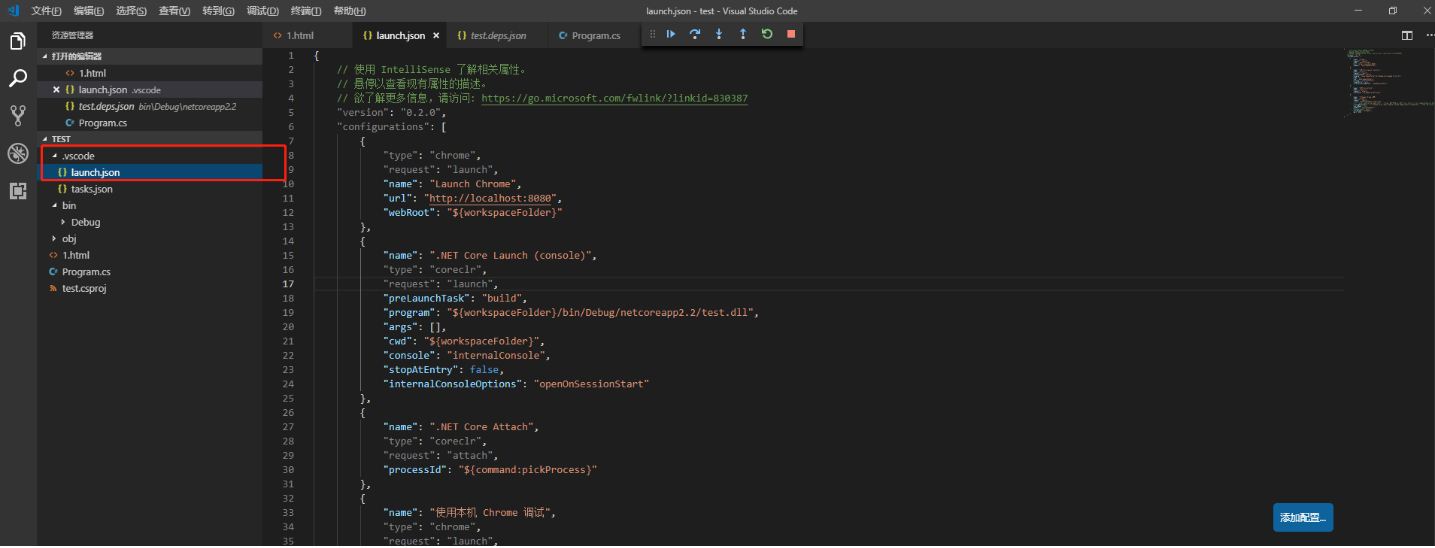Viewport: 1435px width, 548px height.
Task: Open the Explorer view in activity bar
Action: (17, 41)
